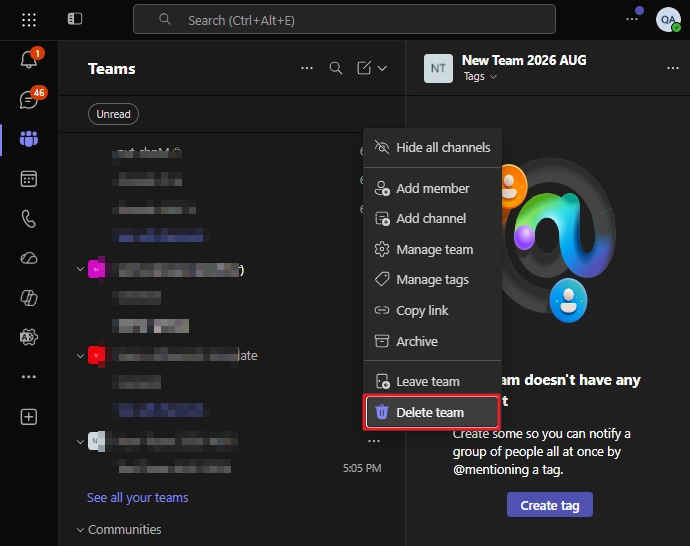
Task: Toggle the Unread filter pill
Action: [114, 114]
